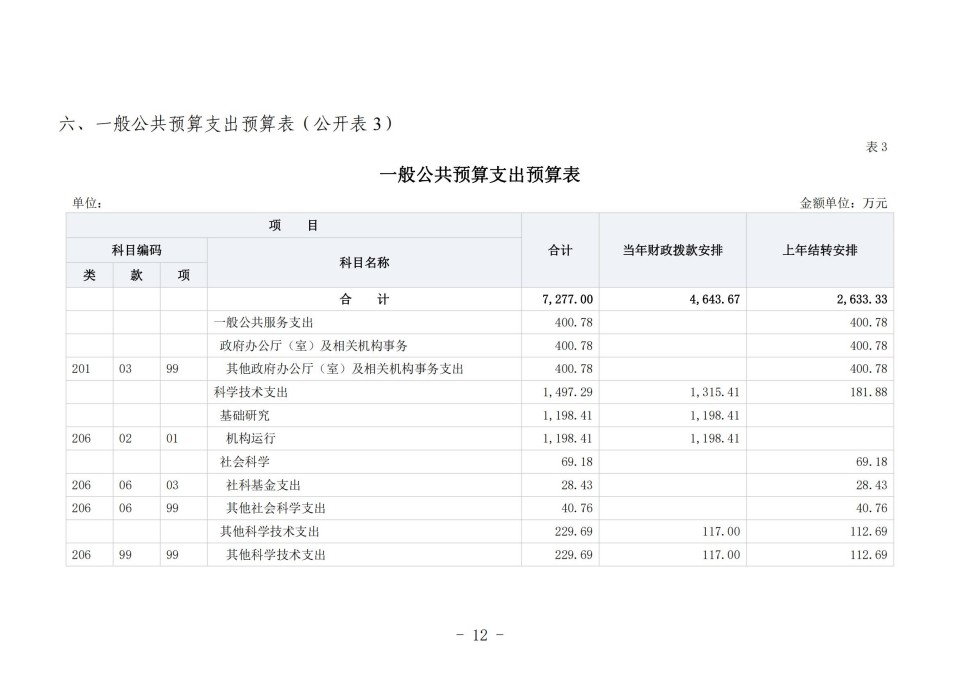The height and width of the screenshot is (678, 960).
Task: Click the bold centered title 一般公共预算支出预算表
Action: pyautogui.click(x=479, y=175)
